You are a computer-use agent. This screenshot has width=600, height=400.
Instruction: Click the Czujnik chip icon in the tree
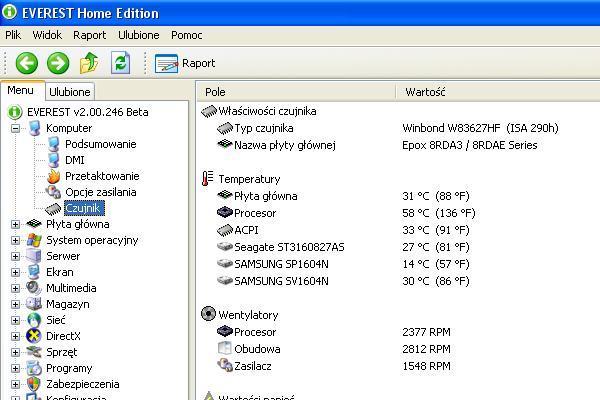(53, 209)
